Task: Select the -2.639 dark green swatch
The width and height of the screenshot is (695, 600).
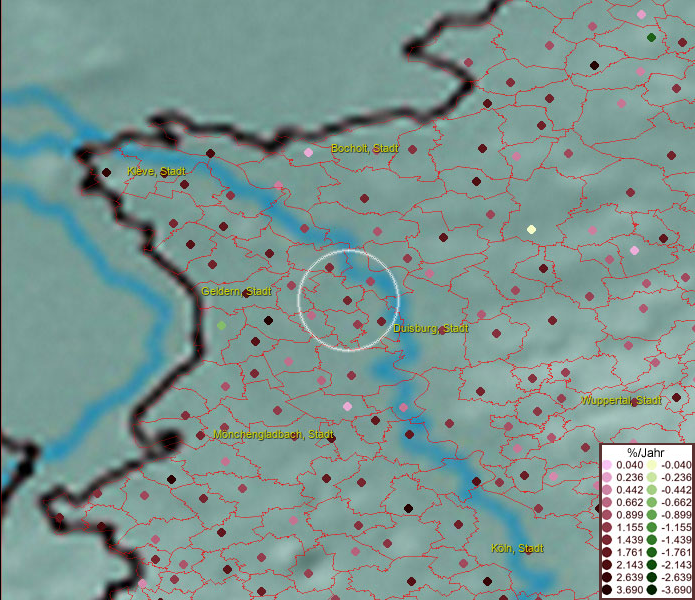Action: 652,577
